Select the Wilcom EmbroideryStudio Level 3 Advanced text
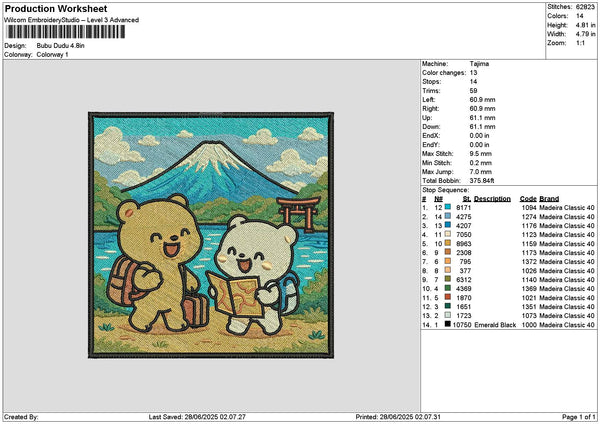 72,20
